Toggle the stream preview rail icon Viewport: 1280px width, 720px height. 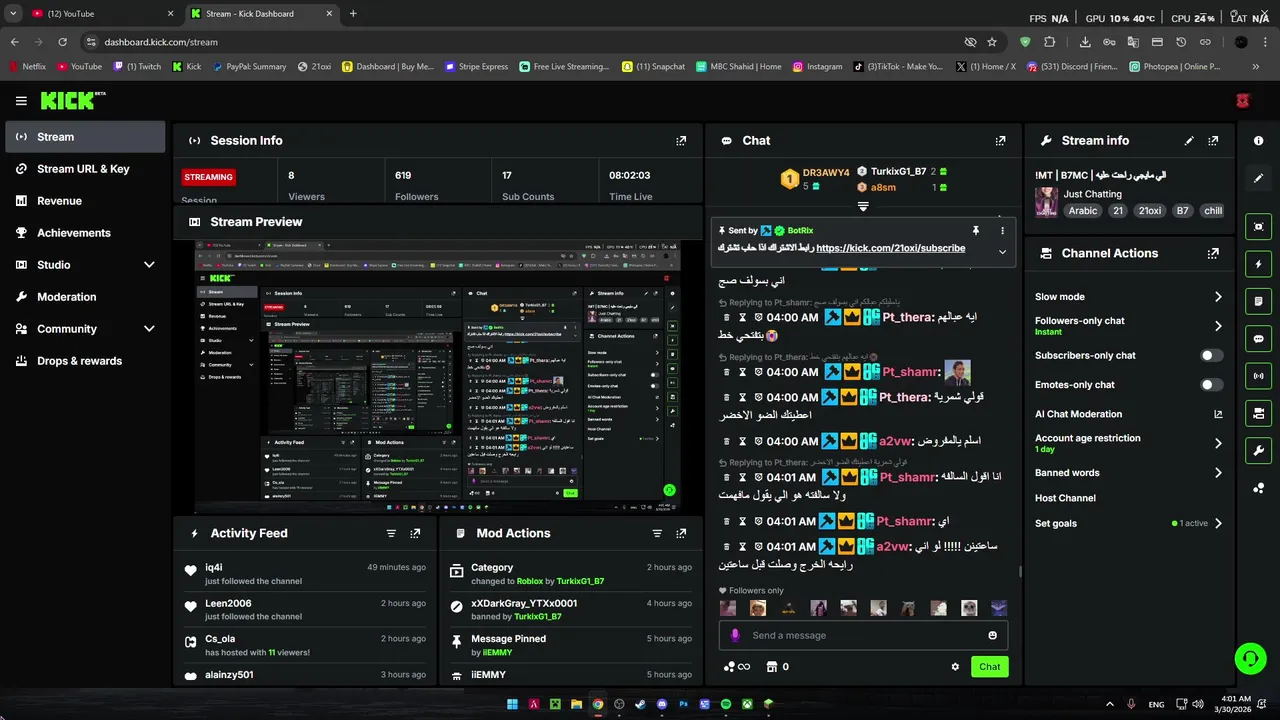click(1258, 227)
